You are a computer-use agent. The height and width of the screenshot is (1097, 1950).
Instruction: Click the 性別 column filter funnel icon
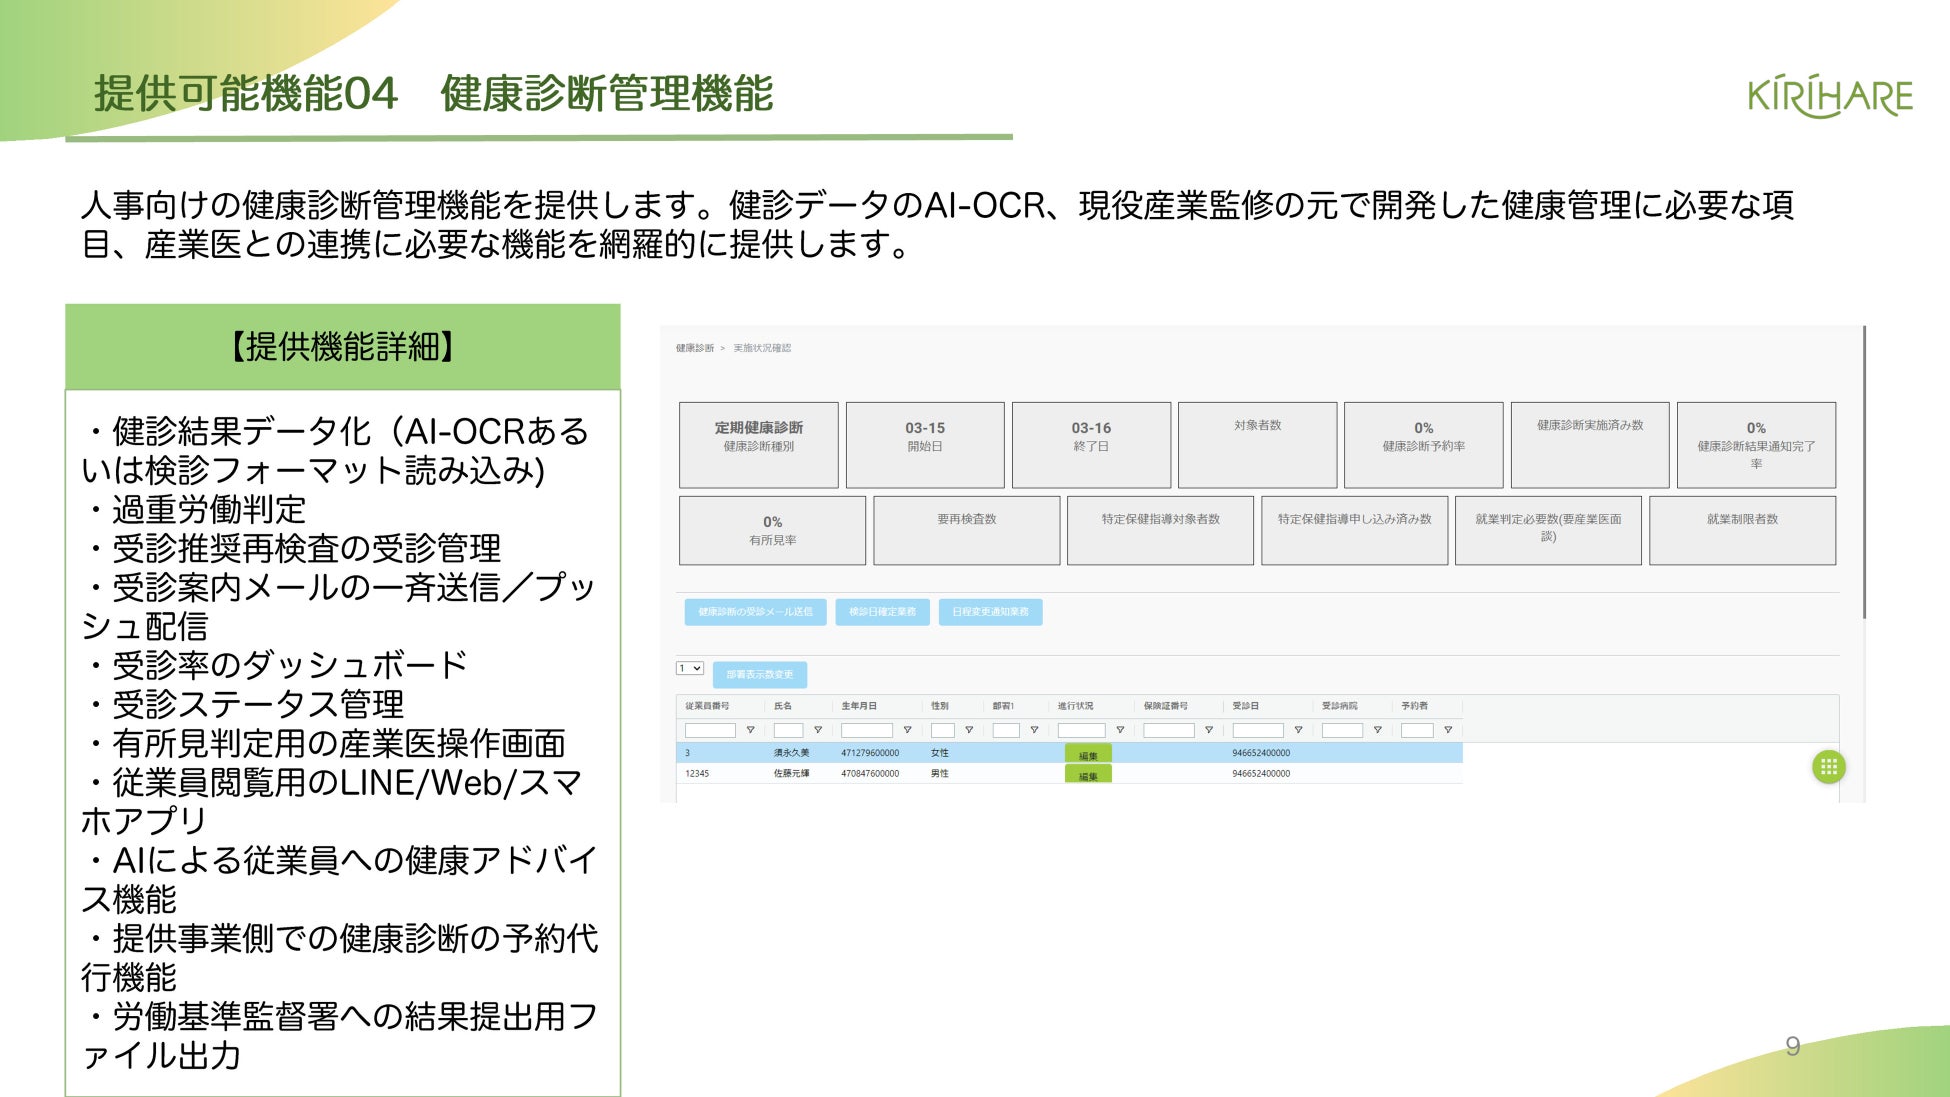pyautogui.click(x=968, y=730)
